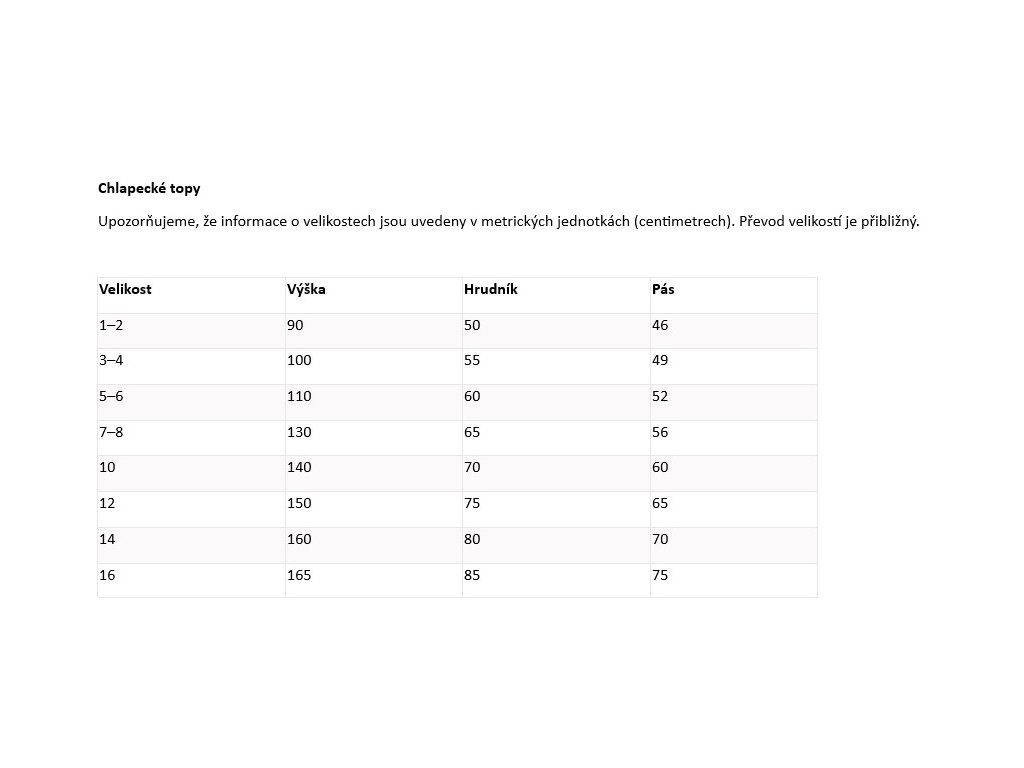Click the 'Chlapecké topy' heading
1024x768 pixels.
tap(149, 188)
